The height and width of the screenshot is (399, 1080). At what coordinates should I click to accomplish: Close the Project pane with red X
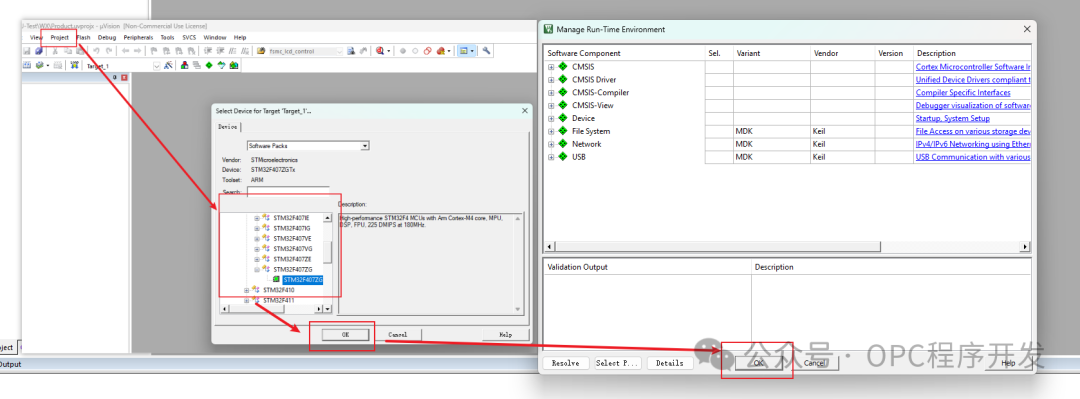[x=125, y=78]
